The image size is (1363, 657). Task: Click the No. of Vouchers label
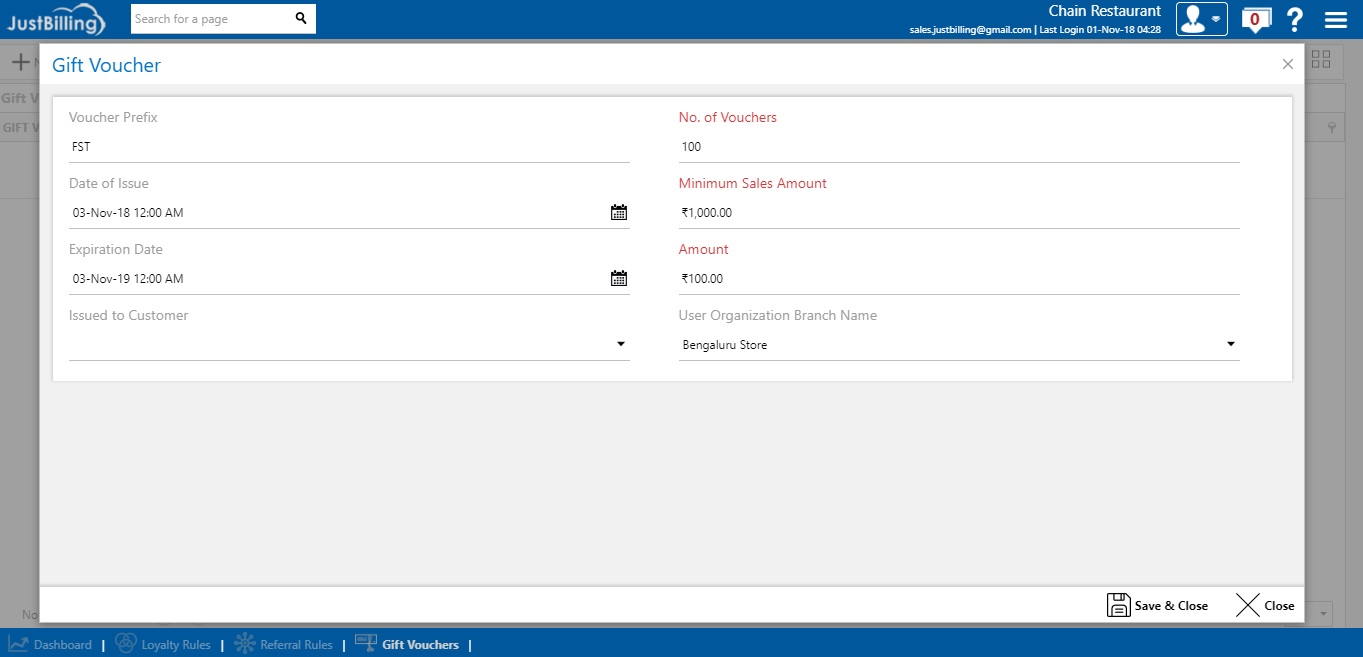click(727, 117)
